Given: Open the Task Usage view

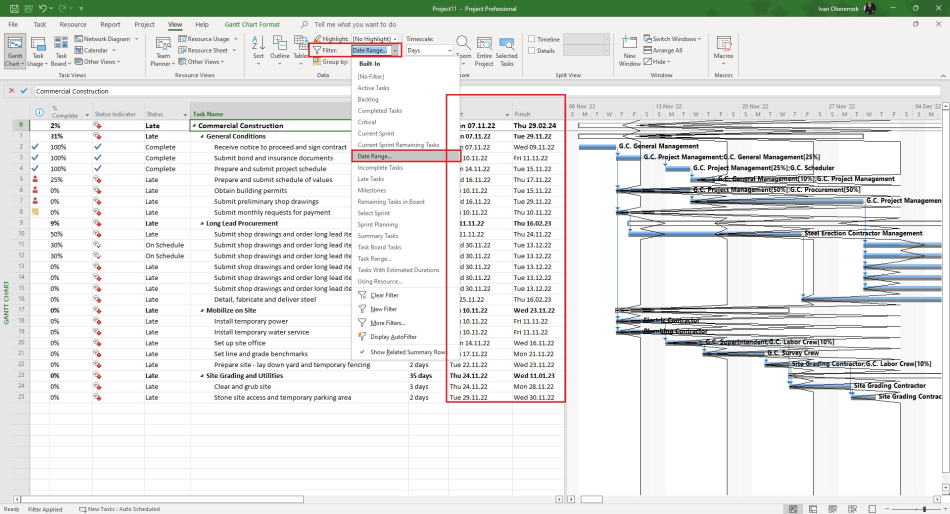Looking at the screenshot, I should (38, 51).
